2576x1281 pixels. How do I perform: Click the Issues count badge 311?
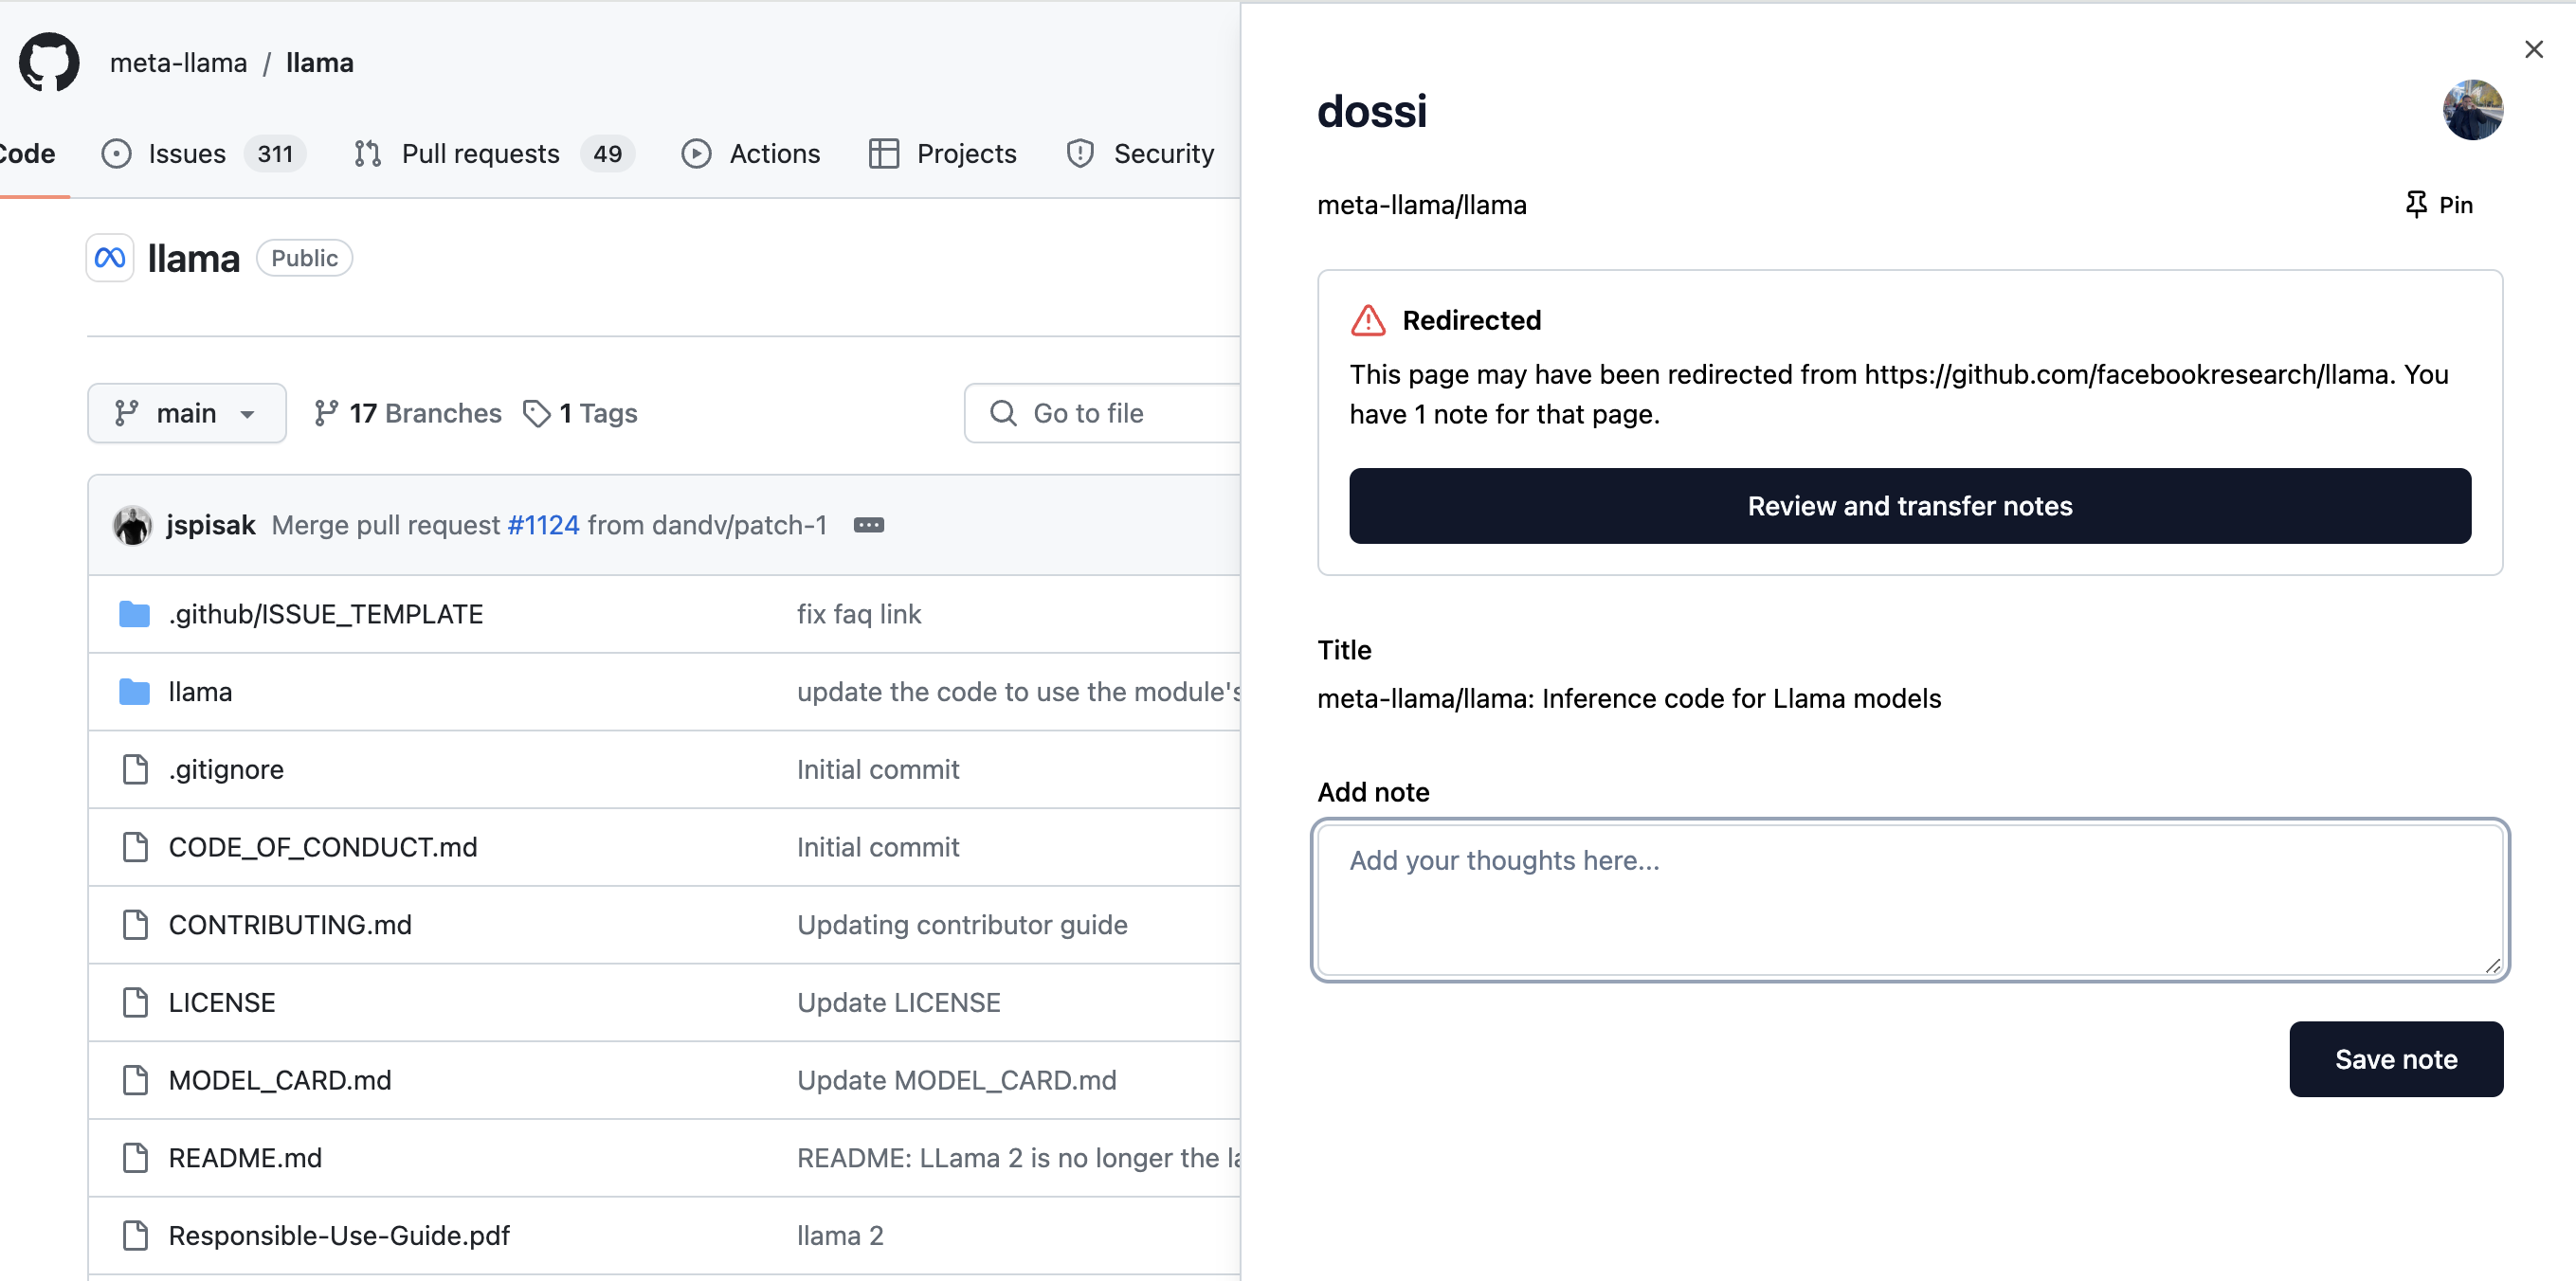275,154
